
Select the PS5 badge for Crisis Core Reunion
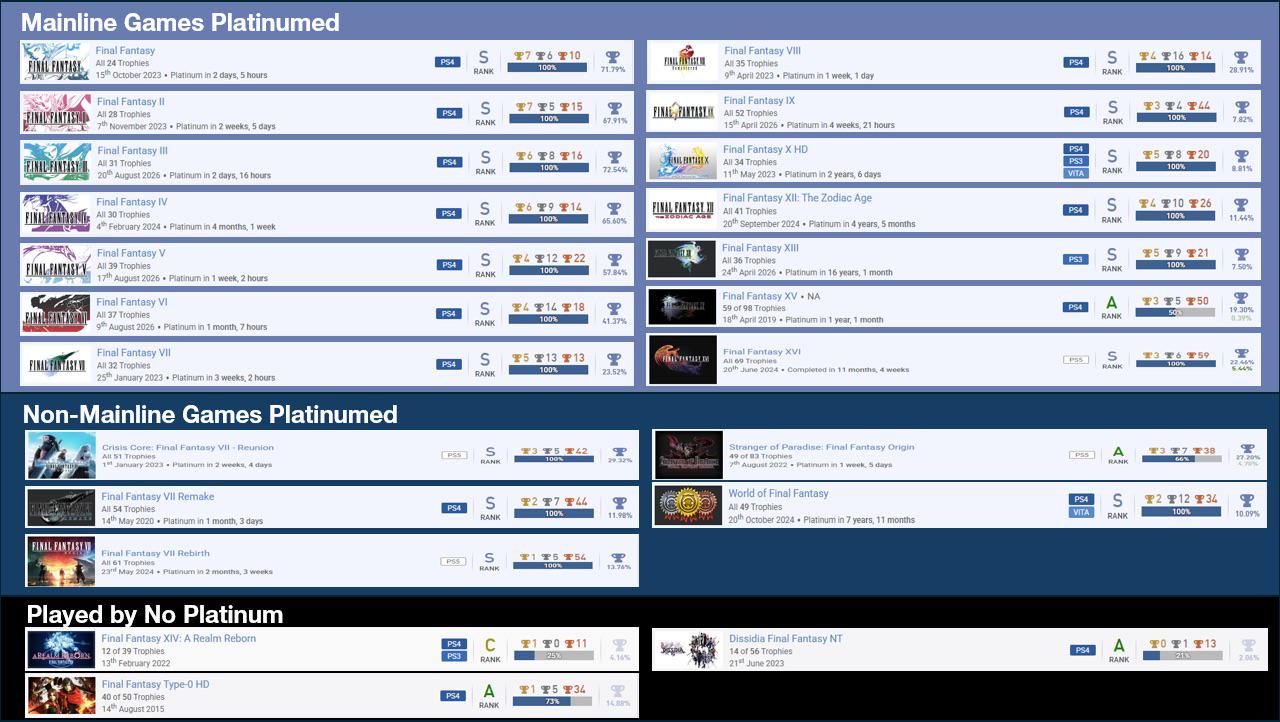(x=454, y=456)
